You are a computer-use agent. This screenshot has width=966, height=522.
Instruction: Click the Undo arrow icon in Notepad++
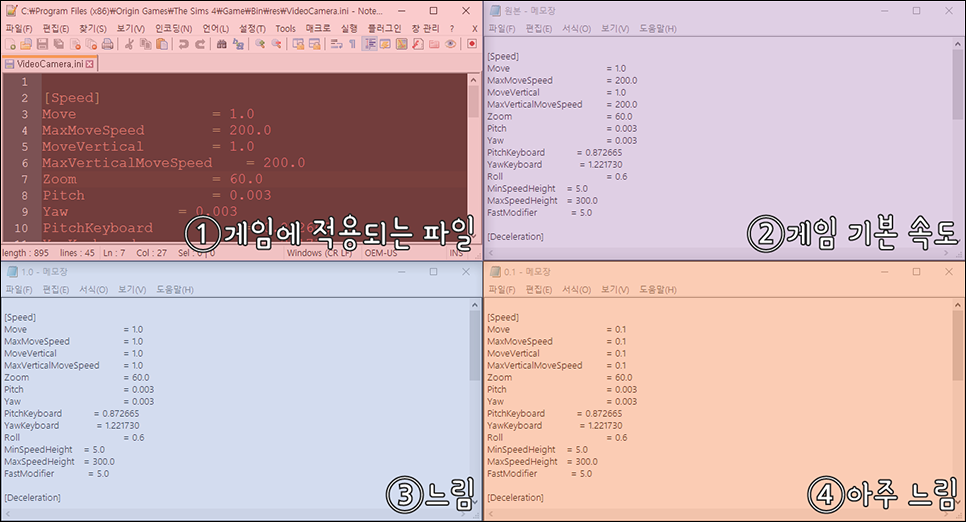coord(184,45)
